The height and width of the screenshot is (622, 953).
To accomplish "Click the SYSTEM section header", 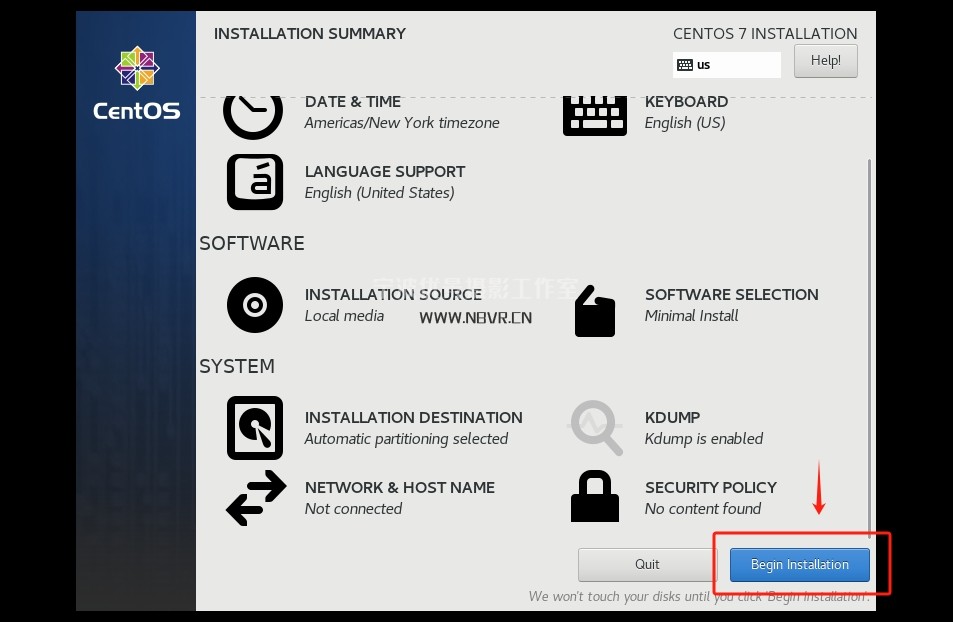I will [x=237, y=366].
